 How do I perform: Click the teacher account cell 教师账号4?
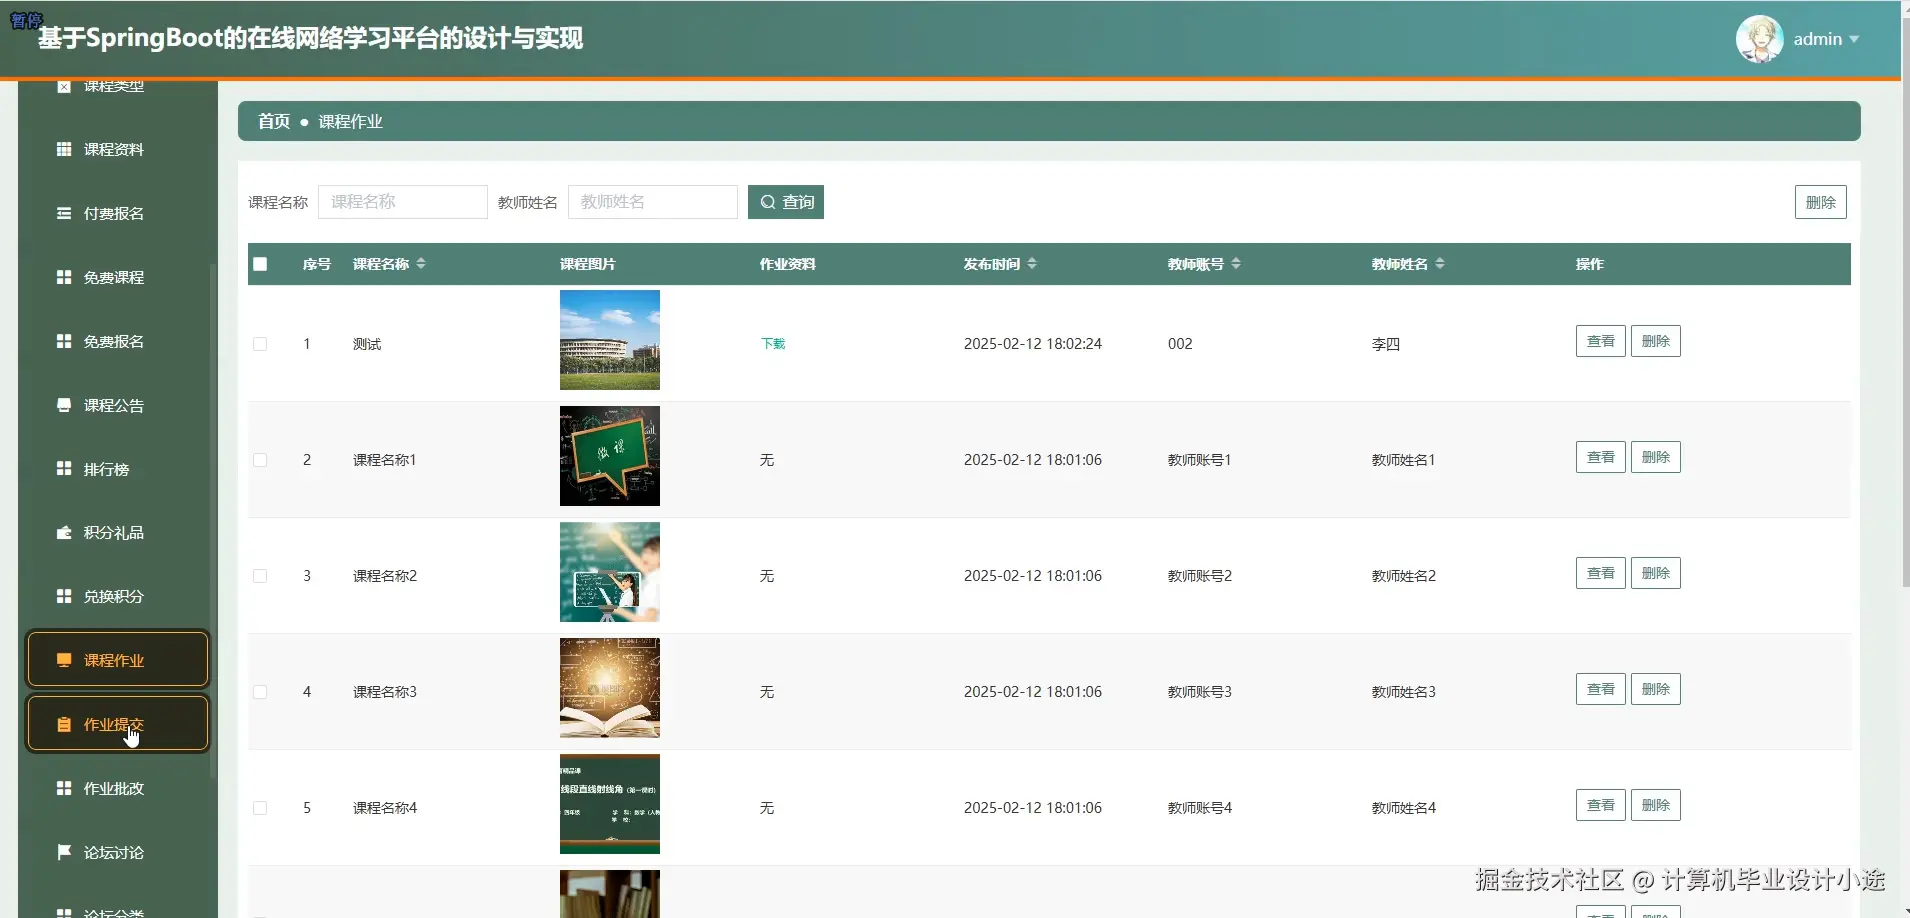coord(1200,808)
